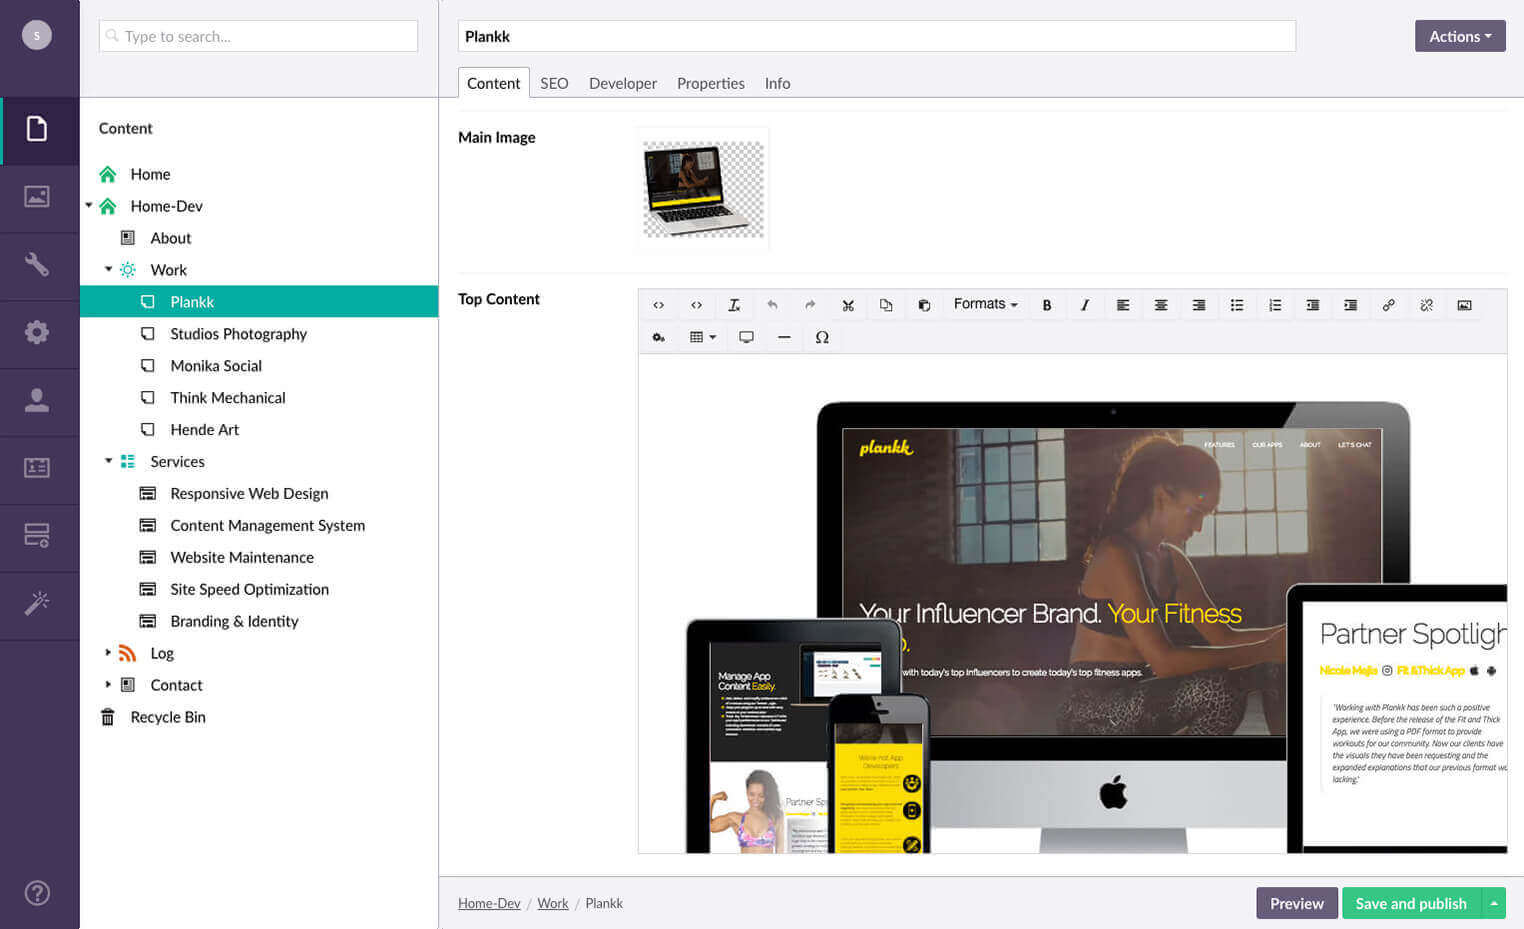This screenshot has width=1524, height=929.
Task: Collapse the Home-Dev tree node
Action: coord(89,205)
